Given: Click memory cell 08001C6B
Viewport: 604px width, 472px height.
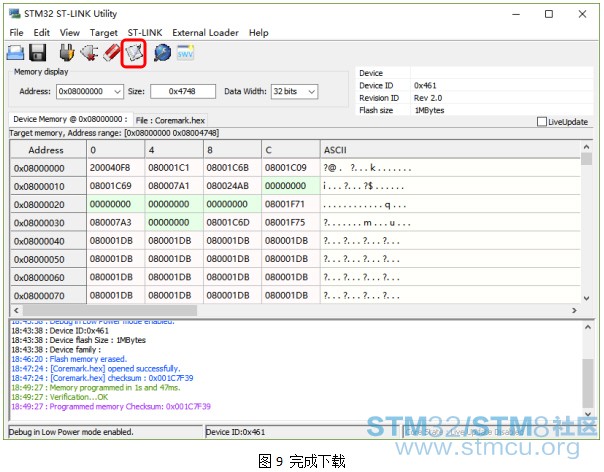Looking at the screenshot, I should point(232,168).
